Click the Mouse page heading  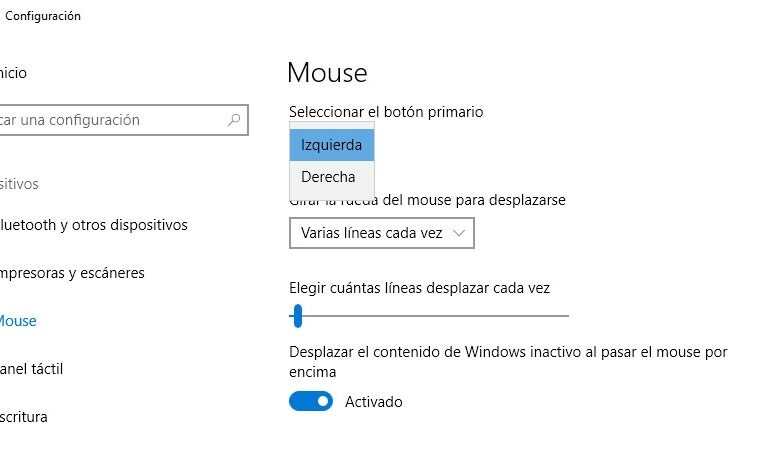click(327, 73)
